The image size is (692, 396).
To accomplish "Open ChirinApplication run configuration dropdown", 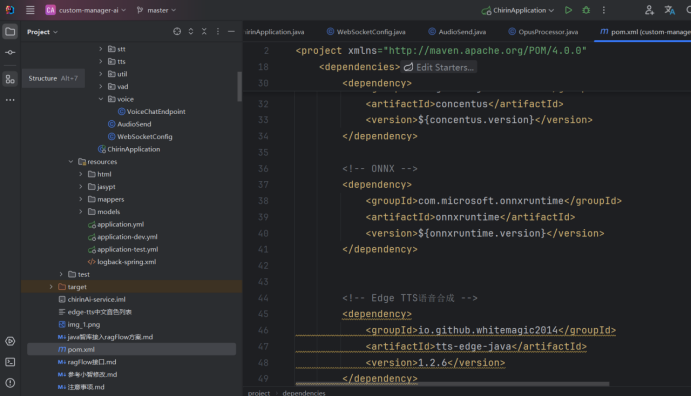I will 518,10.
